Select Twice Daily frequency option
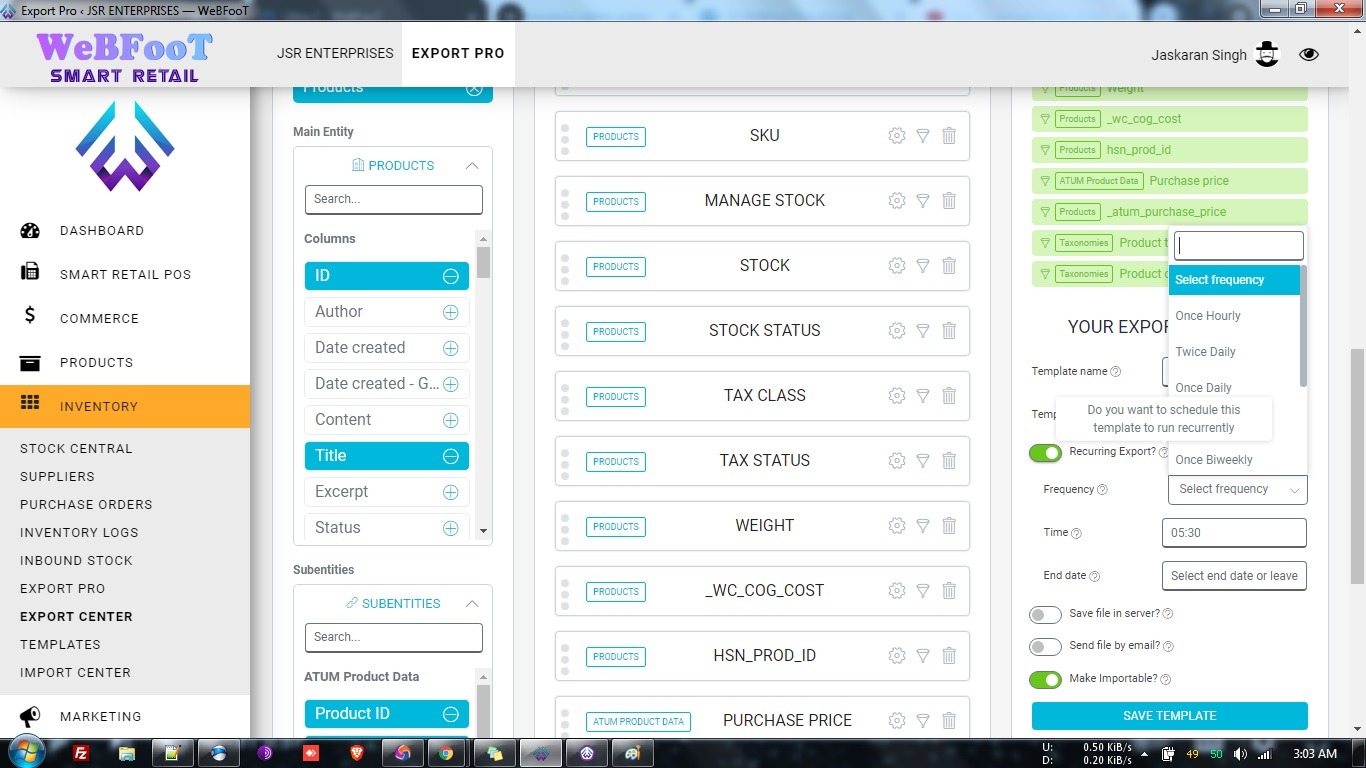The width and height of the screenshot is (1366, 768). (x=1205, y=352)
